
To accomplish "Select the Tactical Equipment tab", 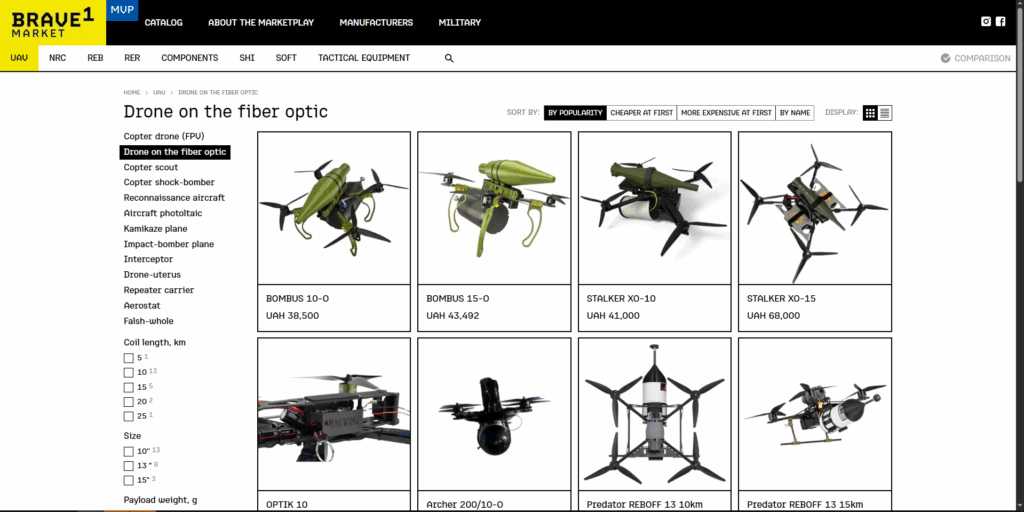I will [364, 58].
